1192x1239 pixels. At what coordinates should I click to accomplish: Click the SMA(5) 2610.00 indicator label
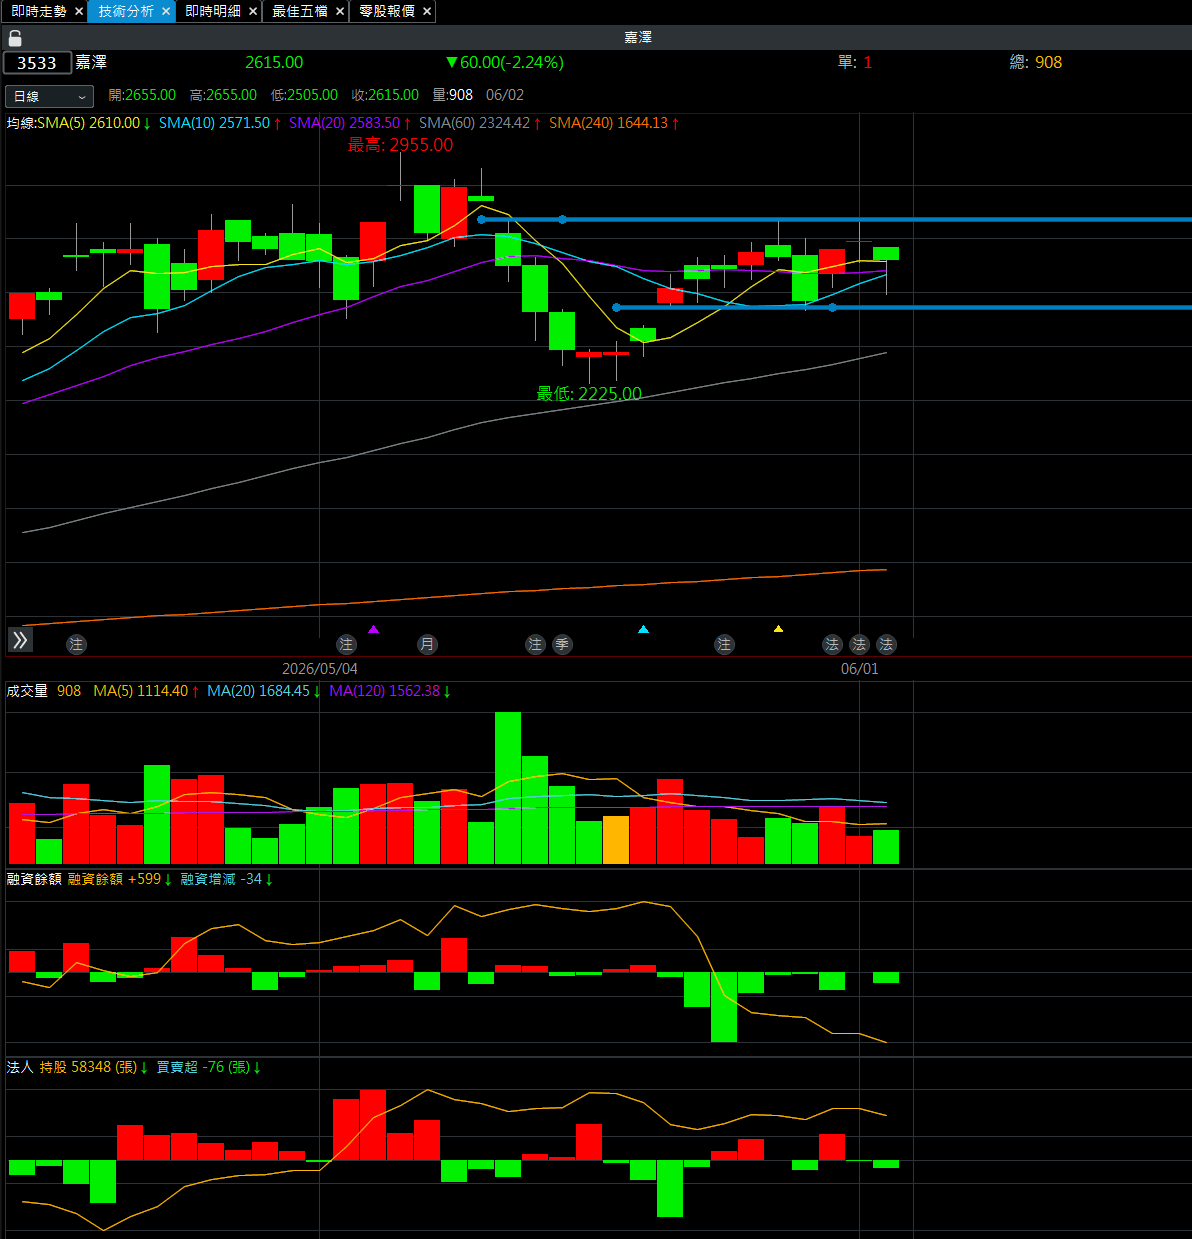[x=94, y=123]
